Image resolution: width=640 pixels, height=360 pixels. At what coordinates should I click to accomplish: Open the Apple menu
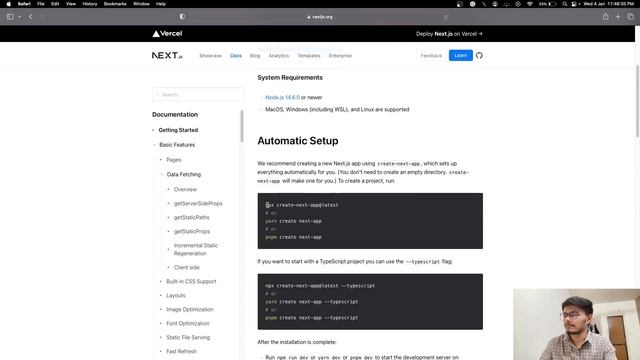click(9, 4)
